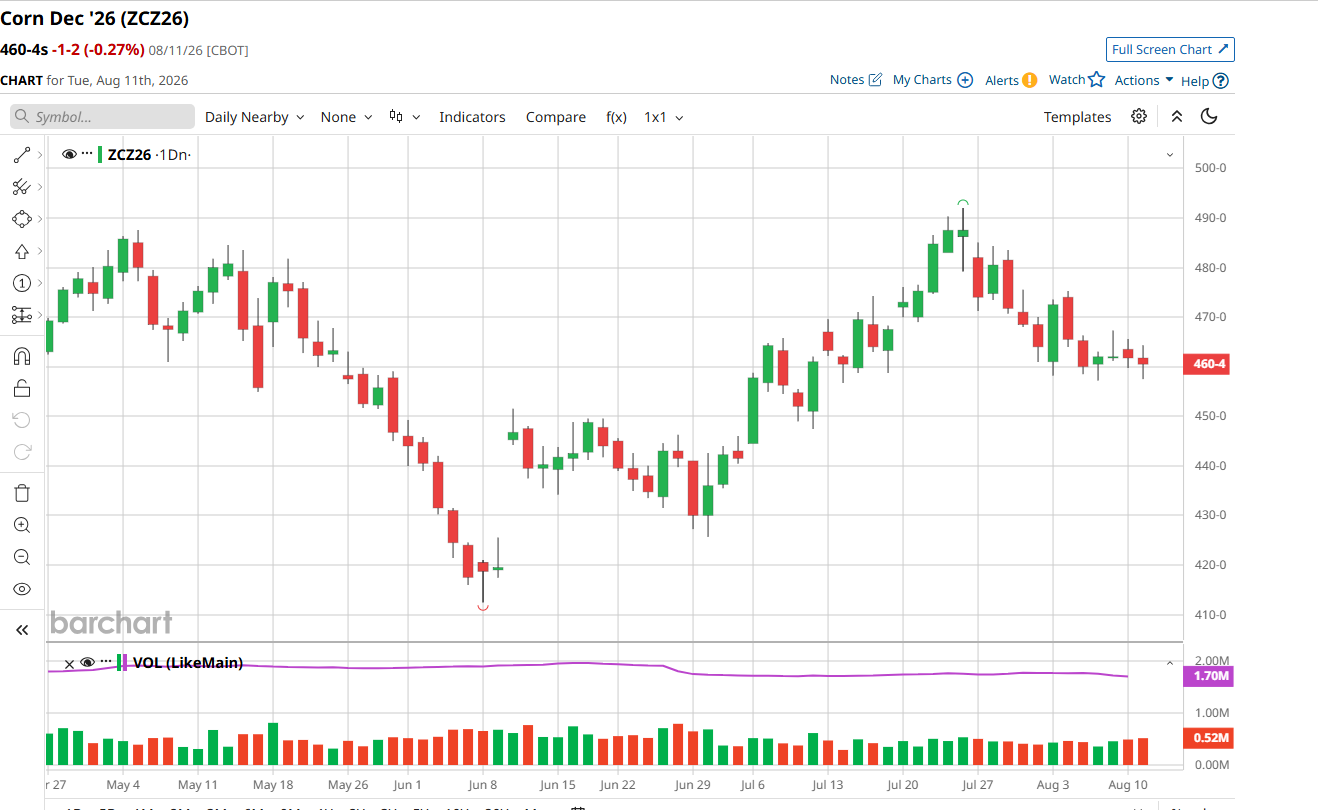
Task: Open the 1x1 grid layout dropdown
Action: (x=664, y=117)
